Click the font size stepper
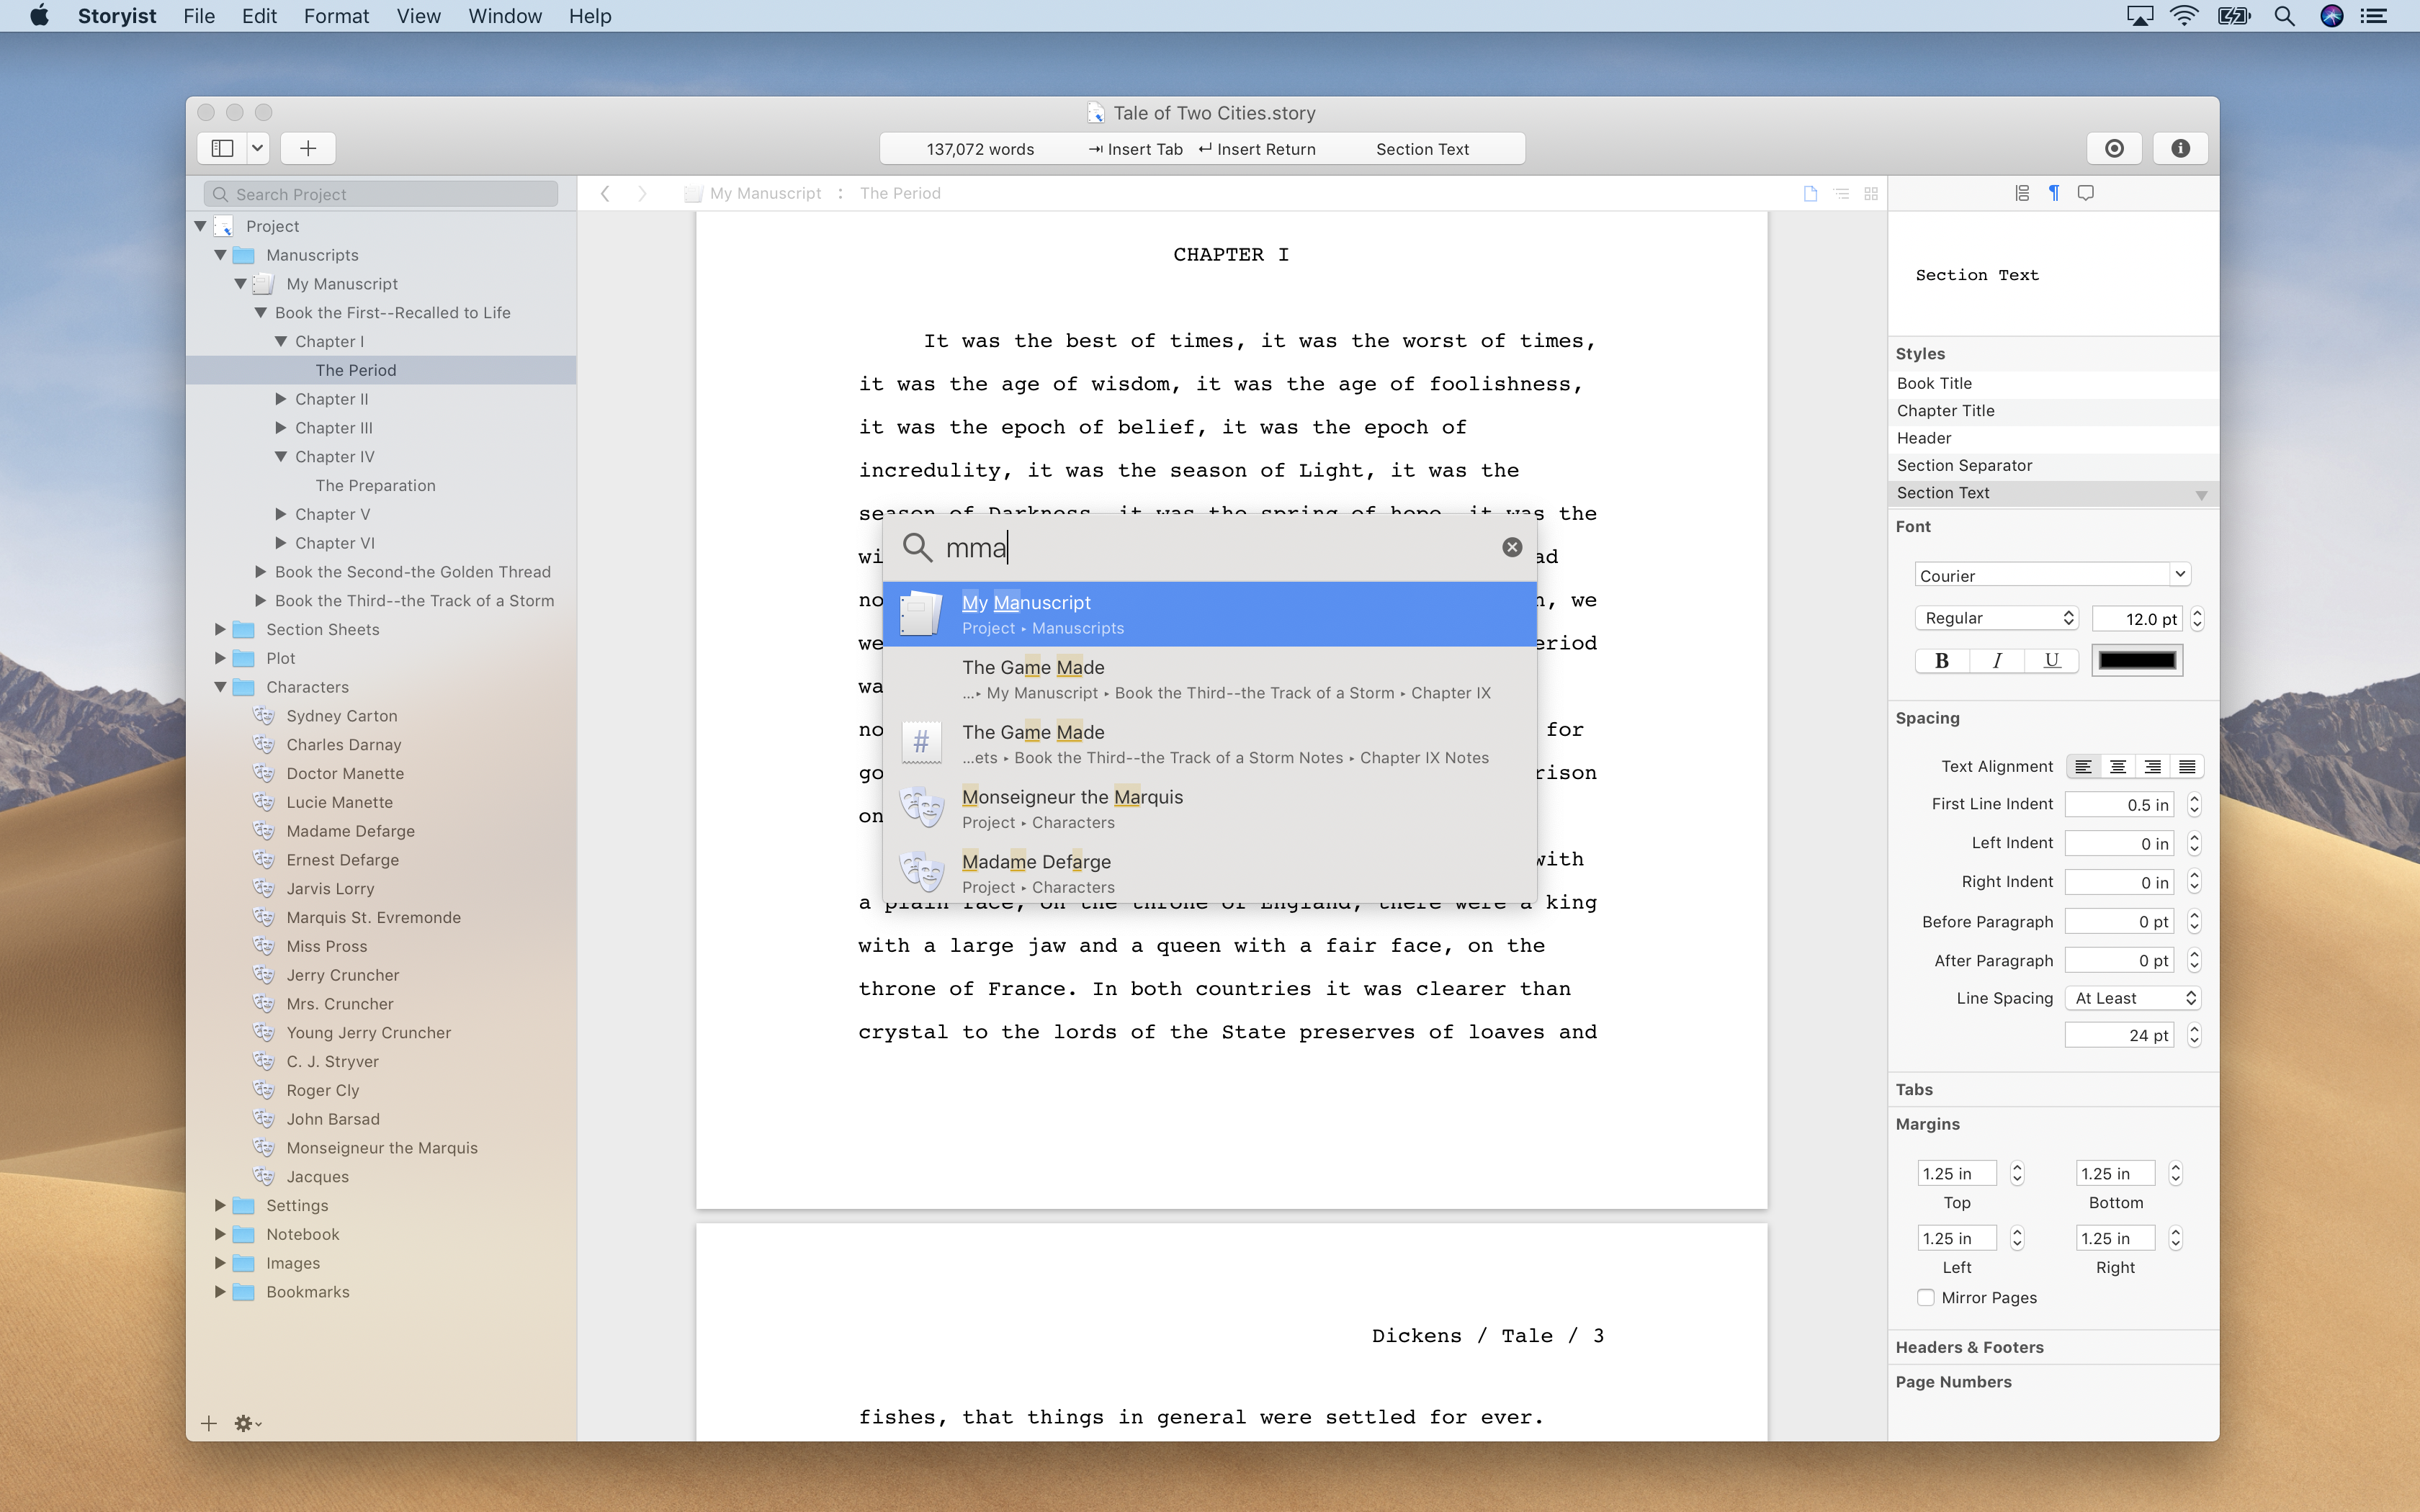This screenshot has height=1512, width=2420. (x=2197, y=618)
